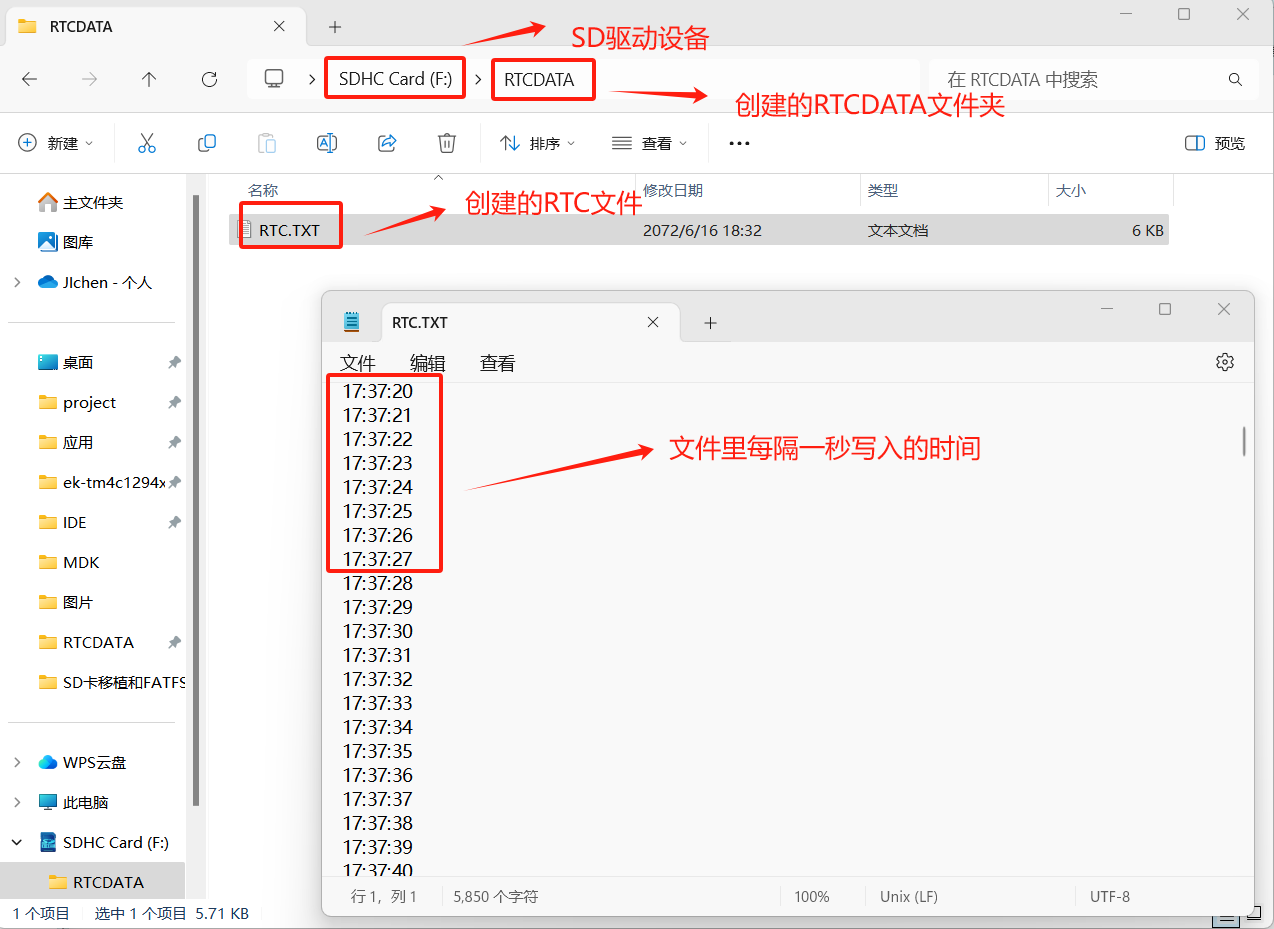This screenshot has width=1274, height=929.
Task: Select the RTC.TXT file in list
Action: point(289,230)
